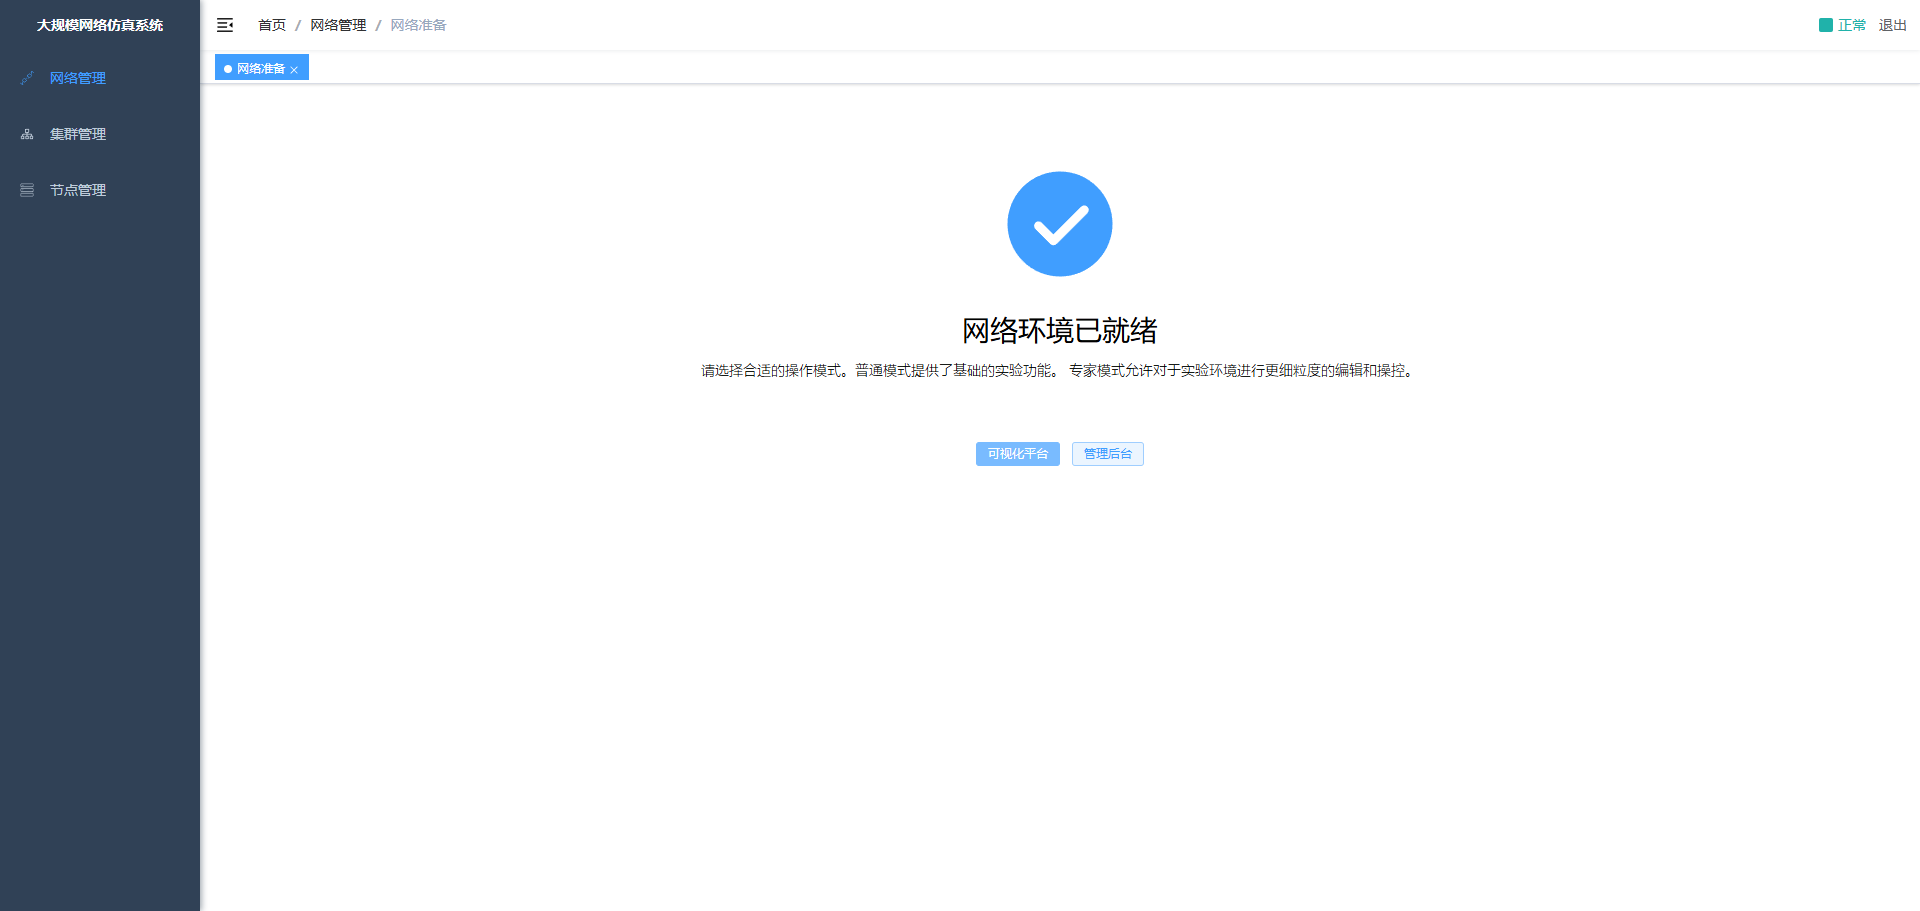Collapse the sidebar with the hamburger icon

pyautogui.click(x=225, y=25)
